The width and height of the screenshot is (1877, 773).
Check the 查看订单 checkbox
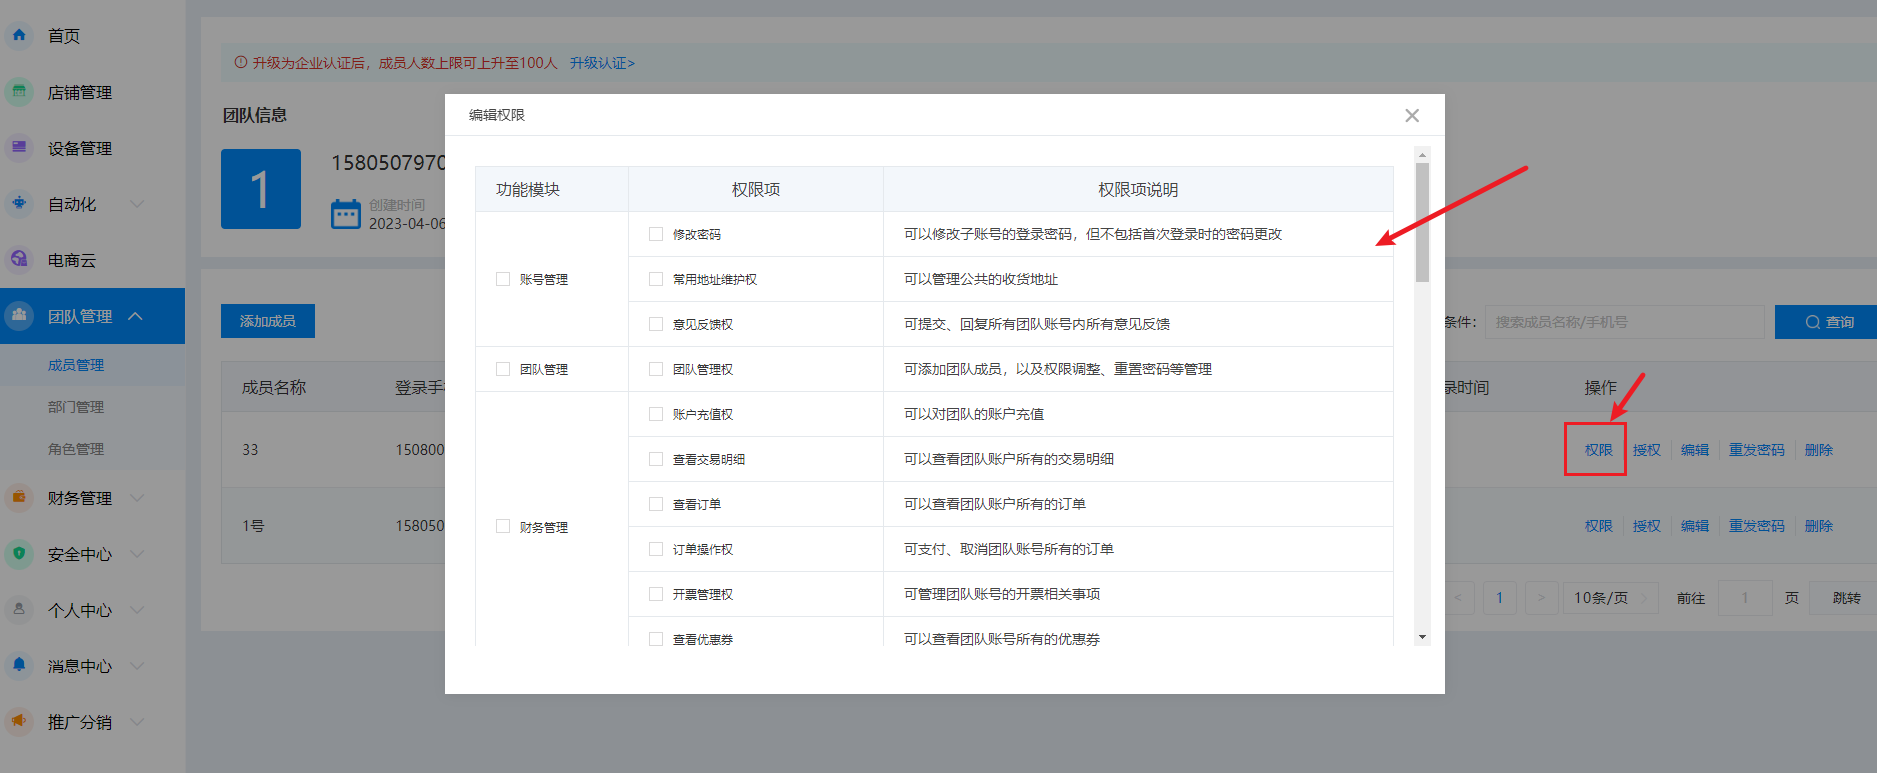coord(656,504)
